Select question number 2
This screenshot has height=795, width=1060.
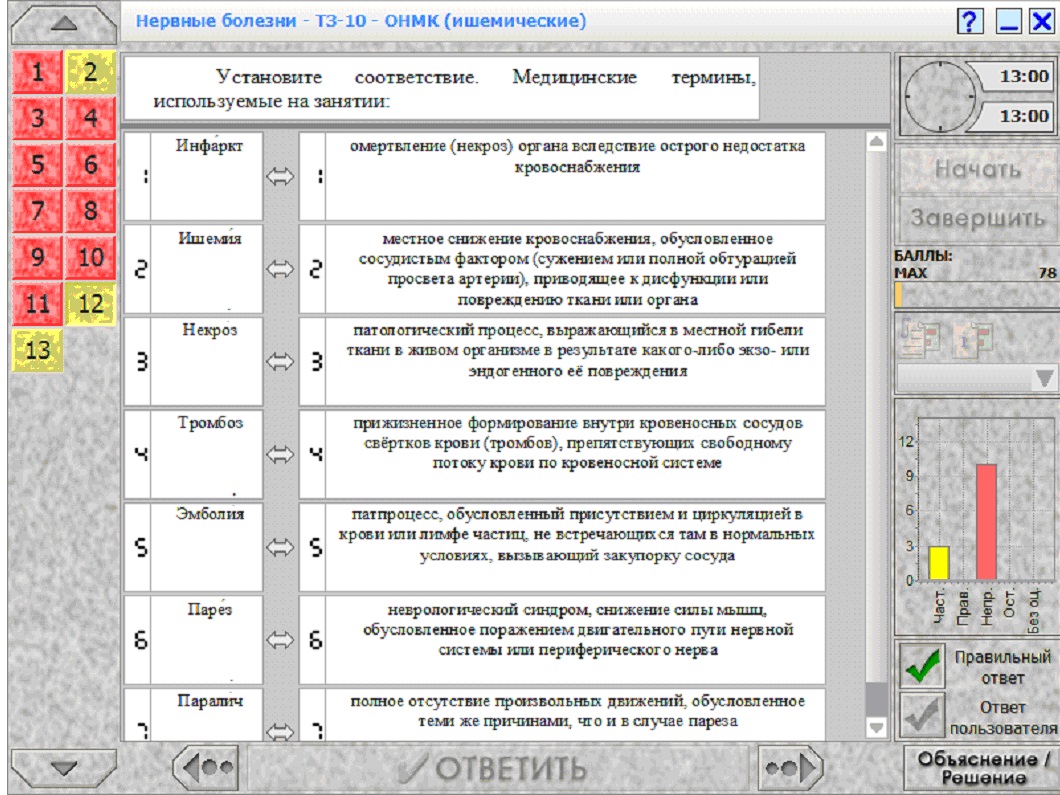tap(91, 72)
